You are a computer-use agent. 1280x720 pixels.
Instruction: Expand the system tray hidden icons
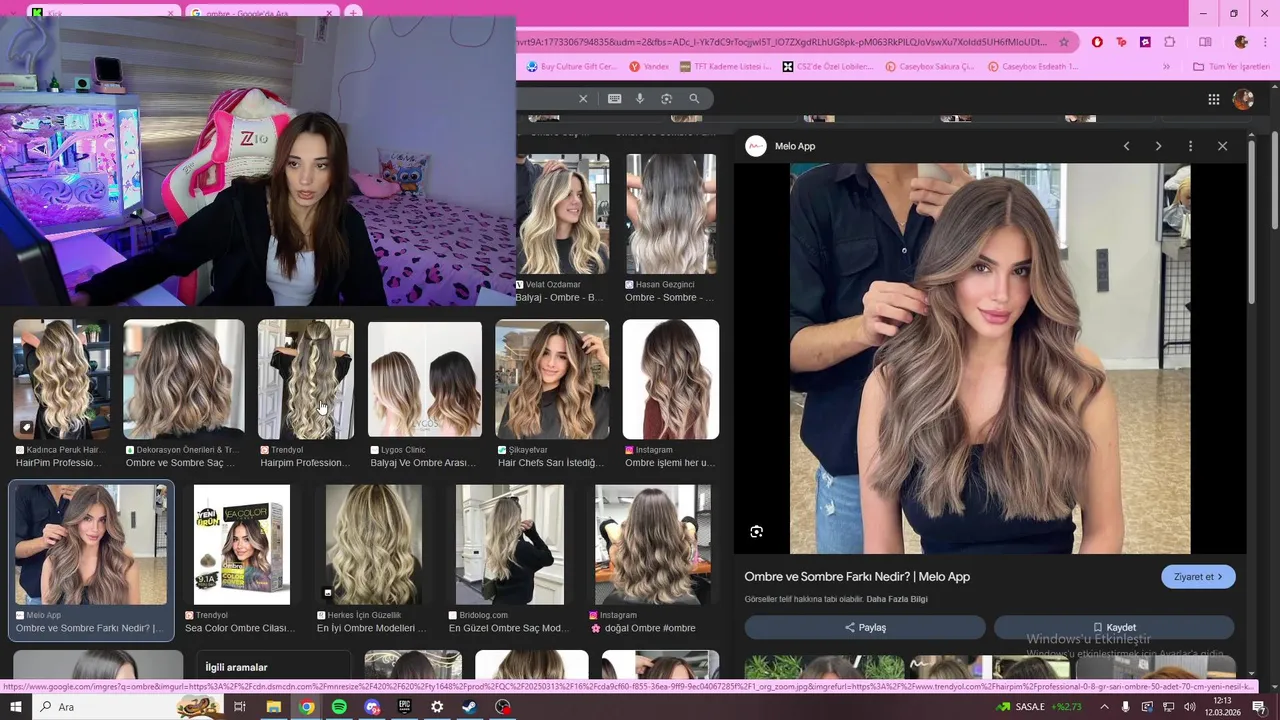click(x=1105, y=707)
